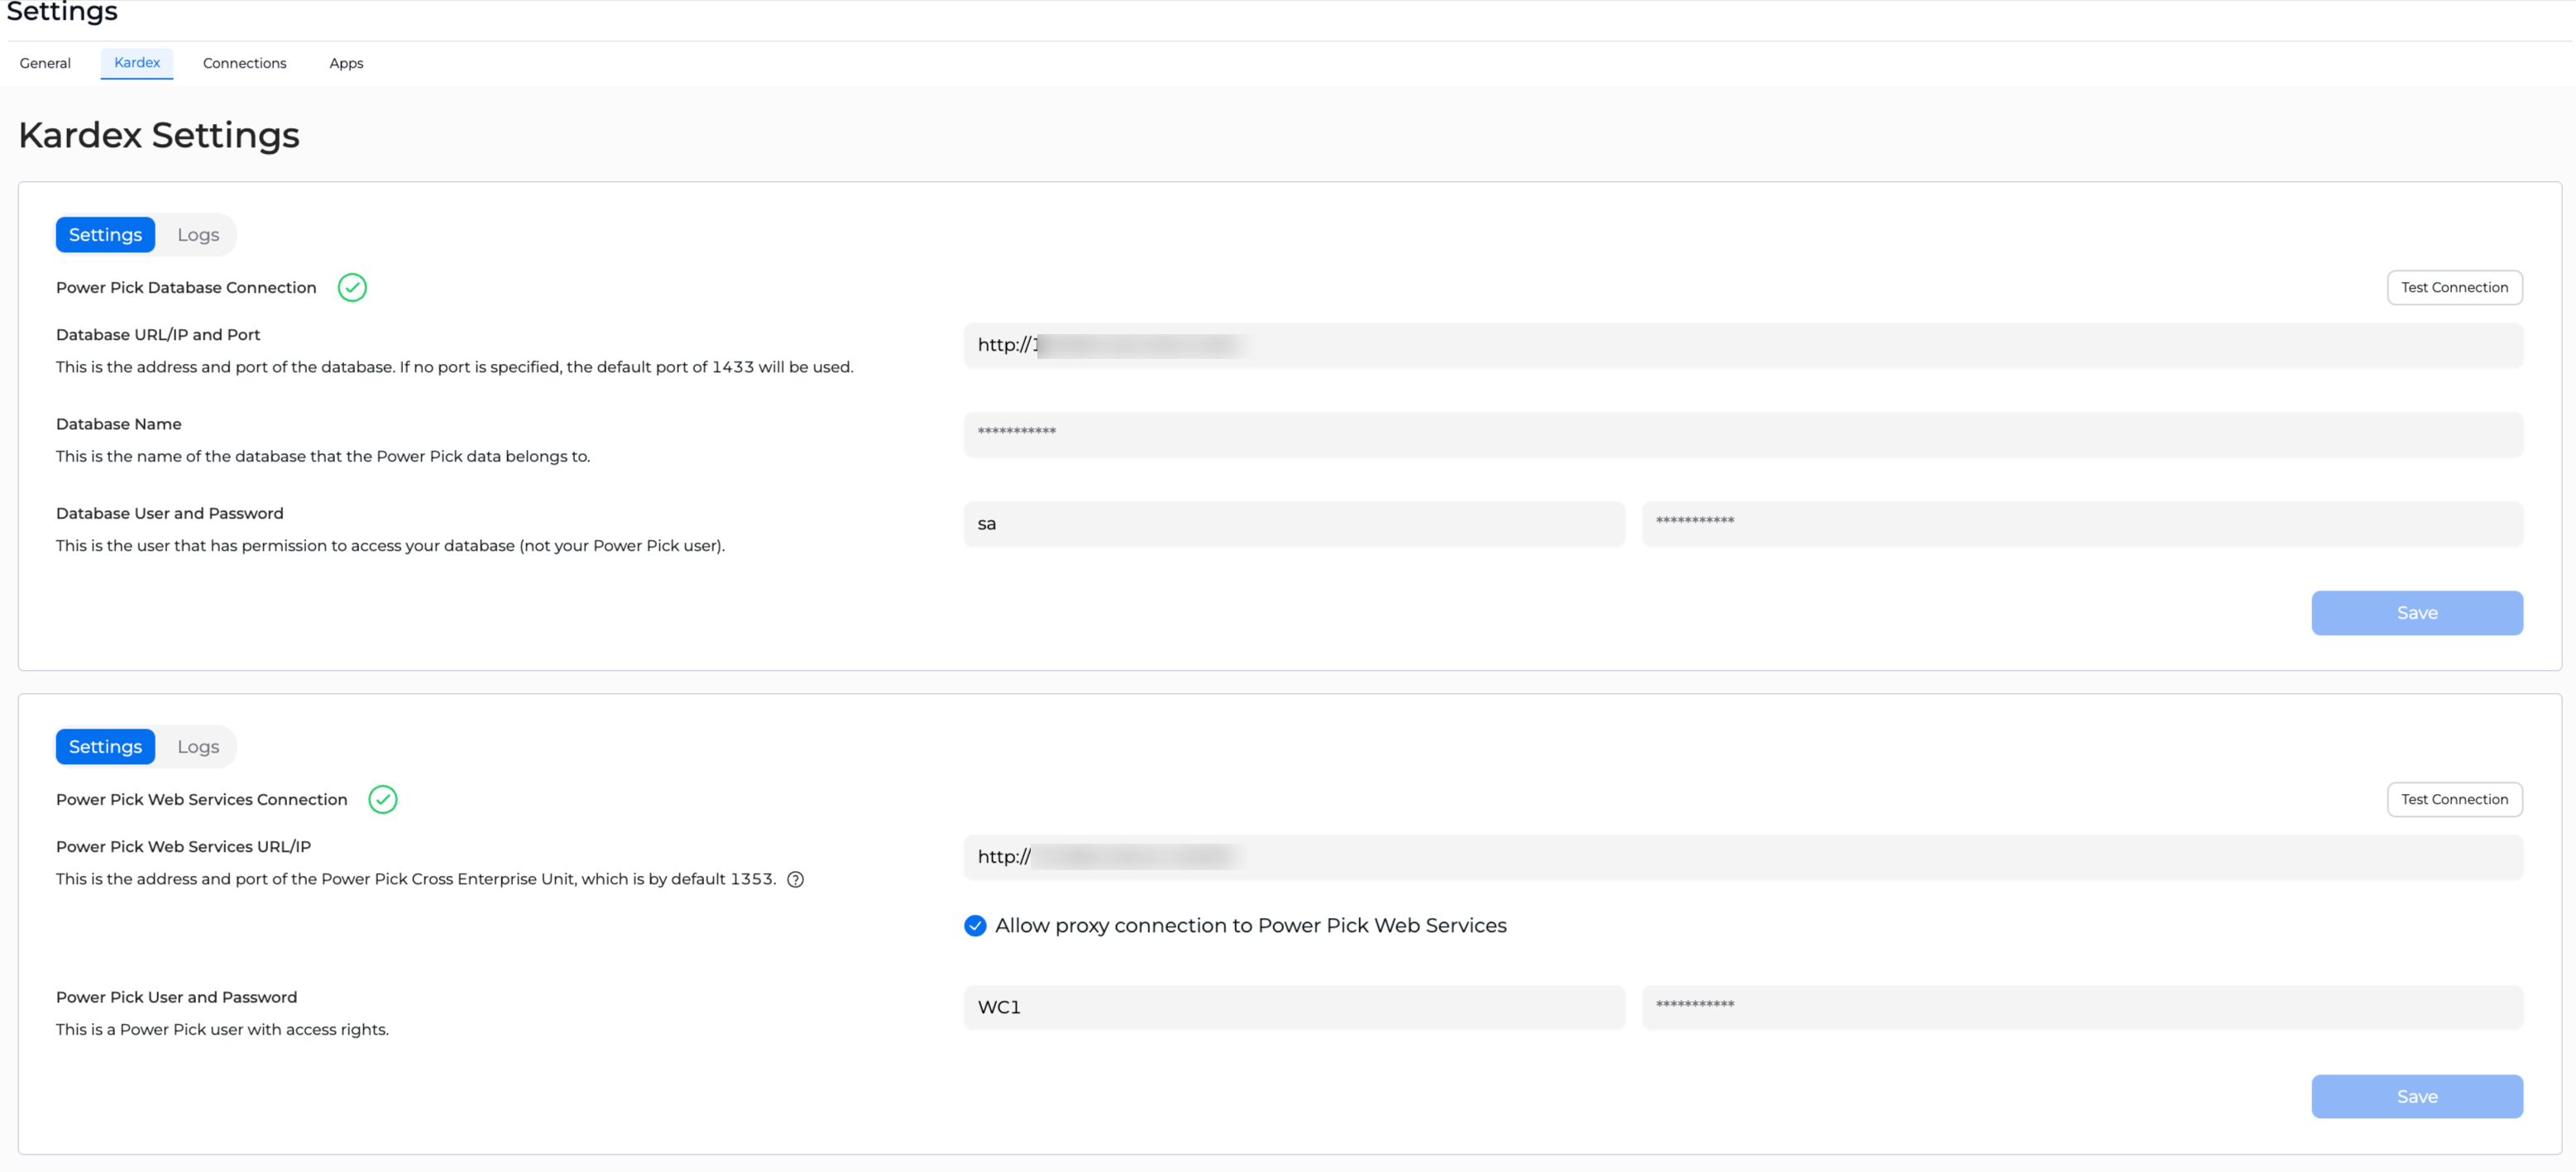Click the green check icon beside Power Pick Database Connection
This screenshot has height=1172, width=2576.
tap(352, 288)
